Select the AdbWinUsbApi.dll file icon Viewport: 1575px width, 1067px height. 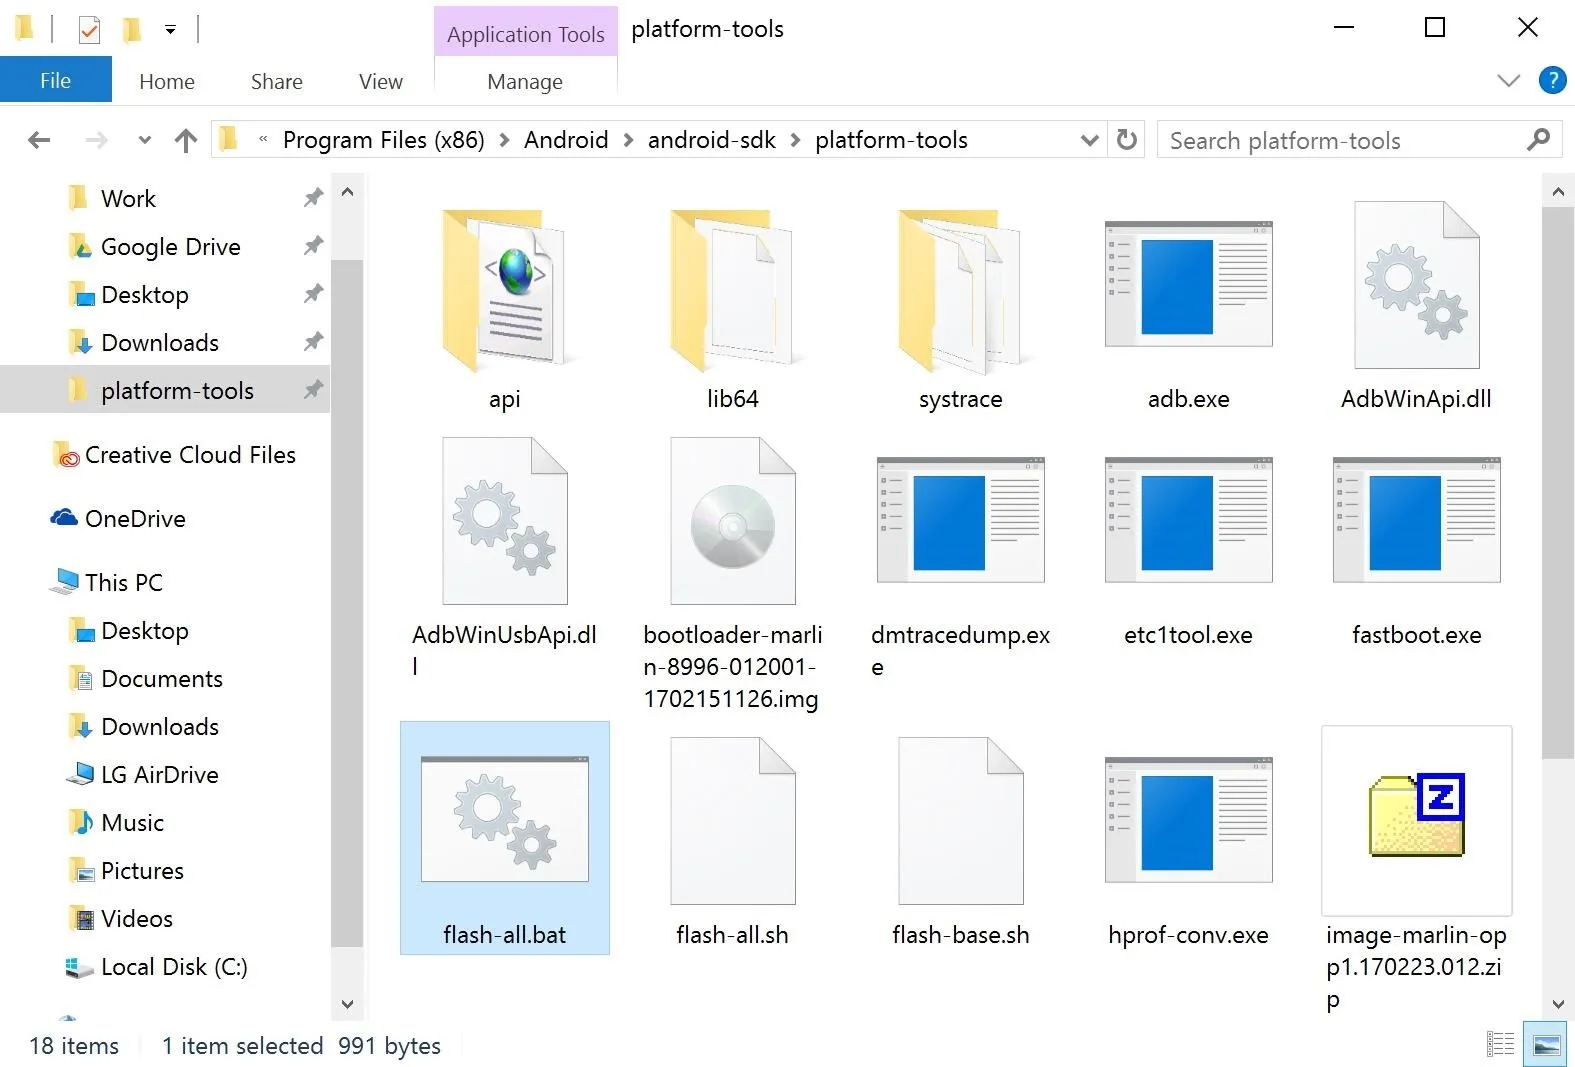[x=505, y=520]
